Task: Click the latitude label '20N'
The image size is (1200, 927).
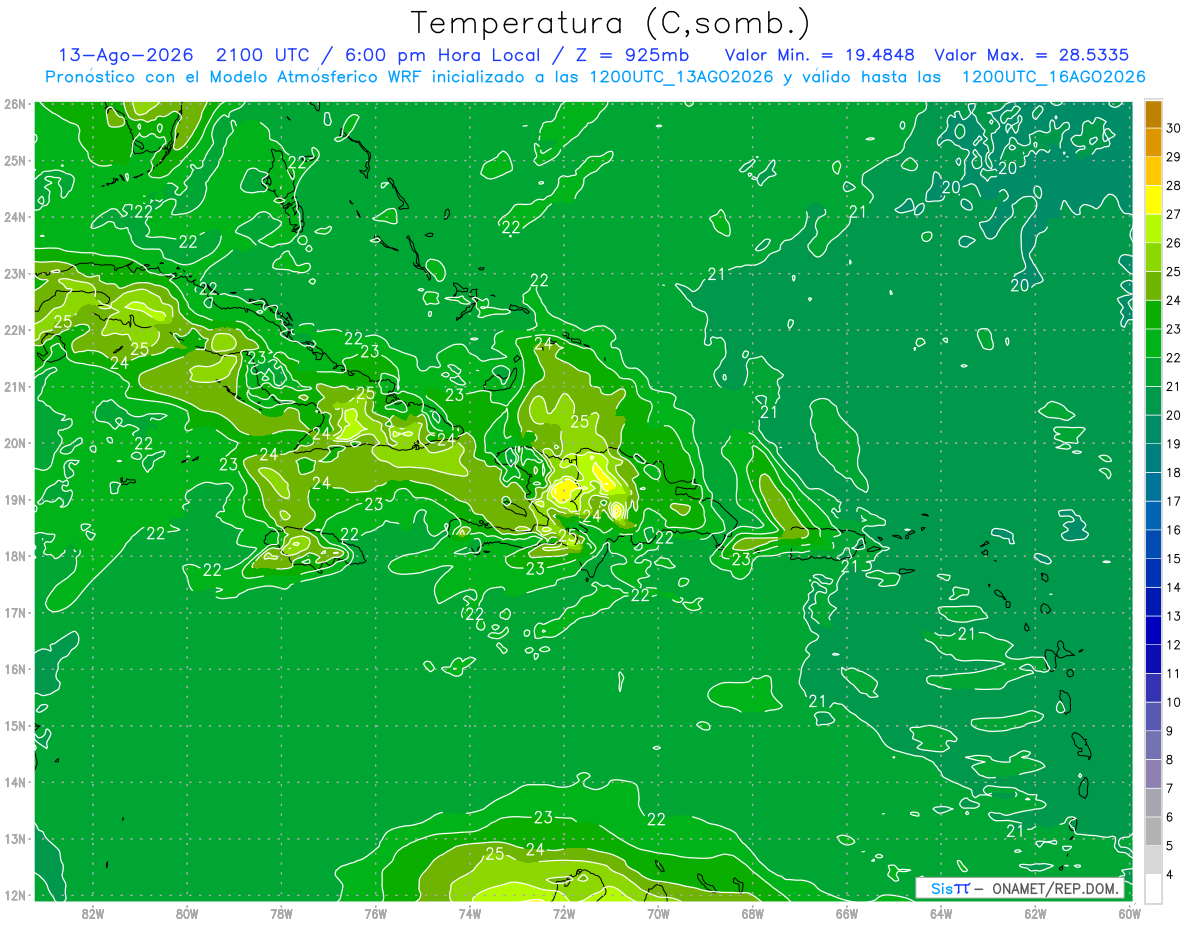Action: [x=14, y=443]
